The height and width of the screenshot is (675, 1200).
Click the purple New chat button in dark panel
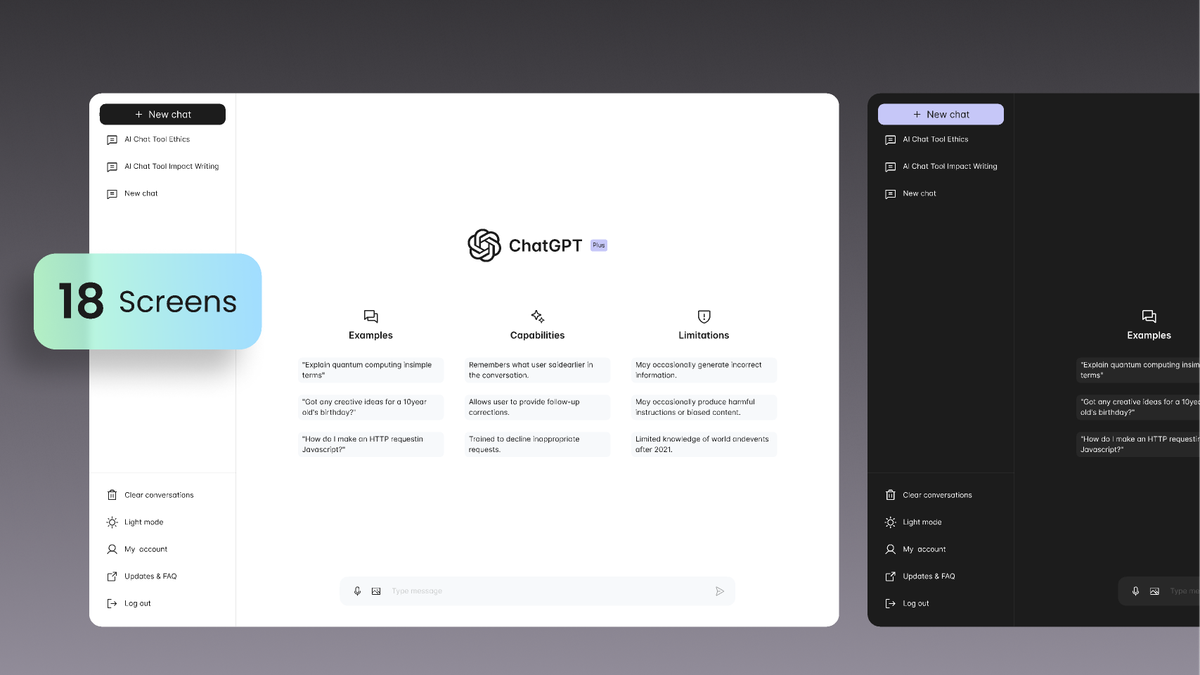tap(940, 114)
